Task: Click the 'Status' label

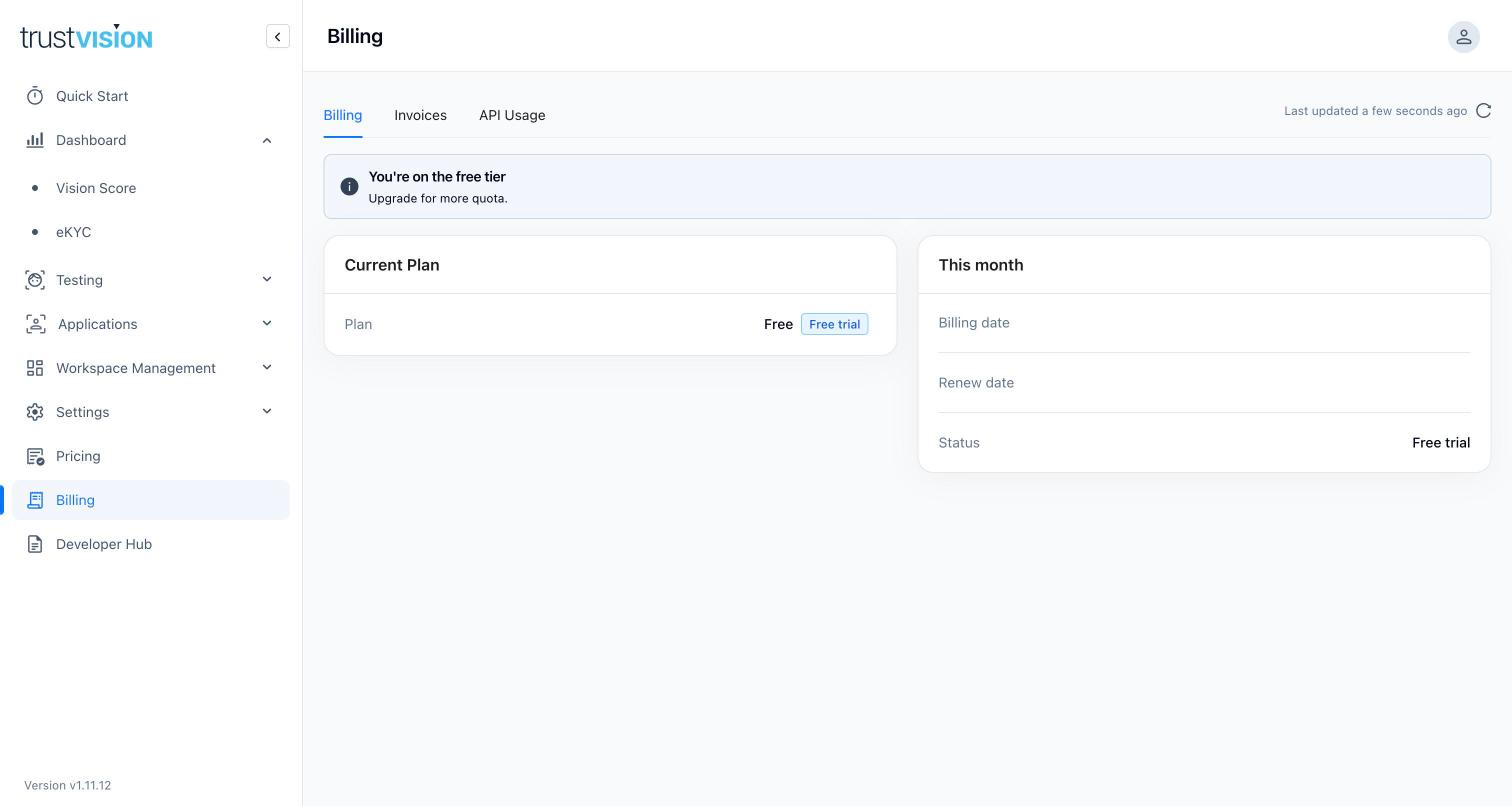Action: (959, 443)
